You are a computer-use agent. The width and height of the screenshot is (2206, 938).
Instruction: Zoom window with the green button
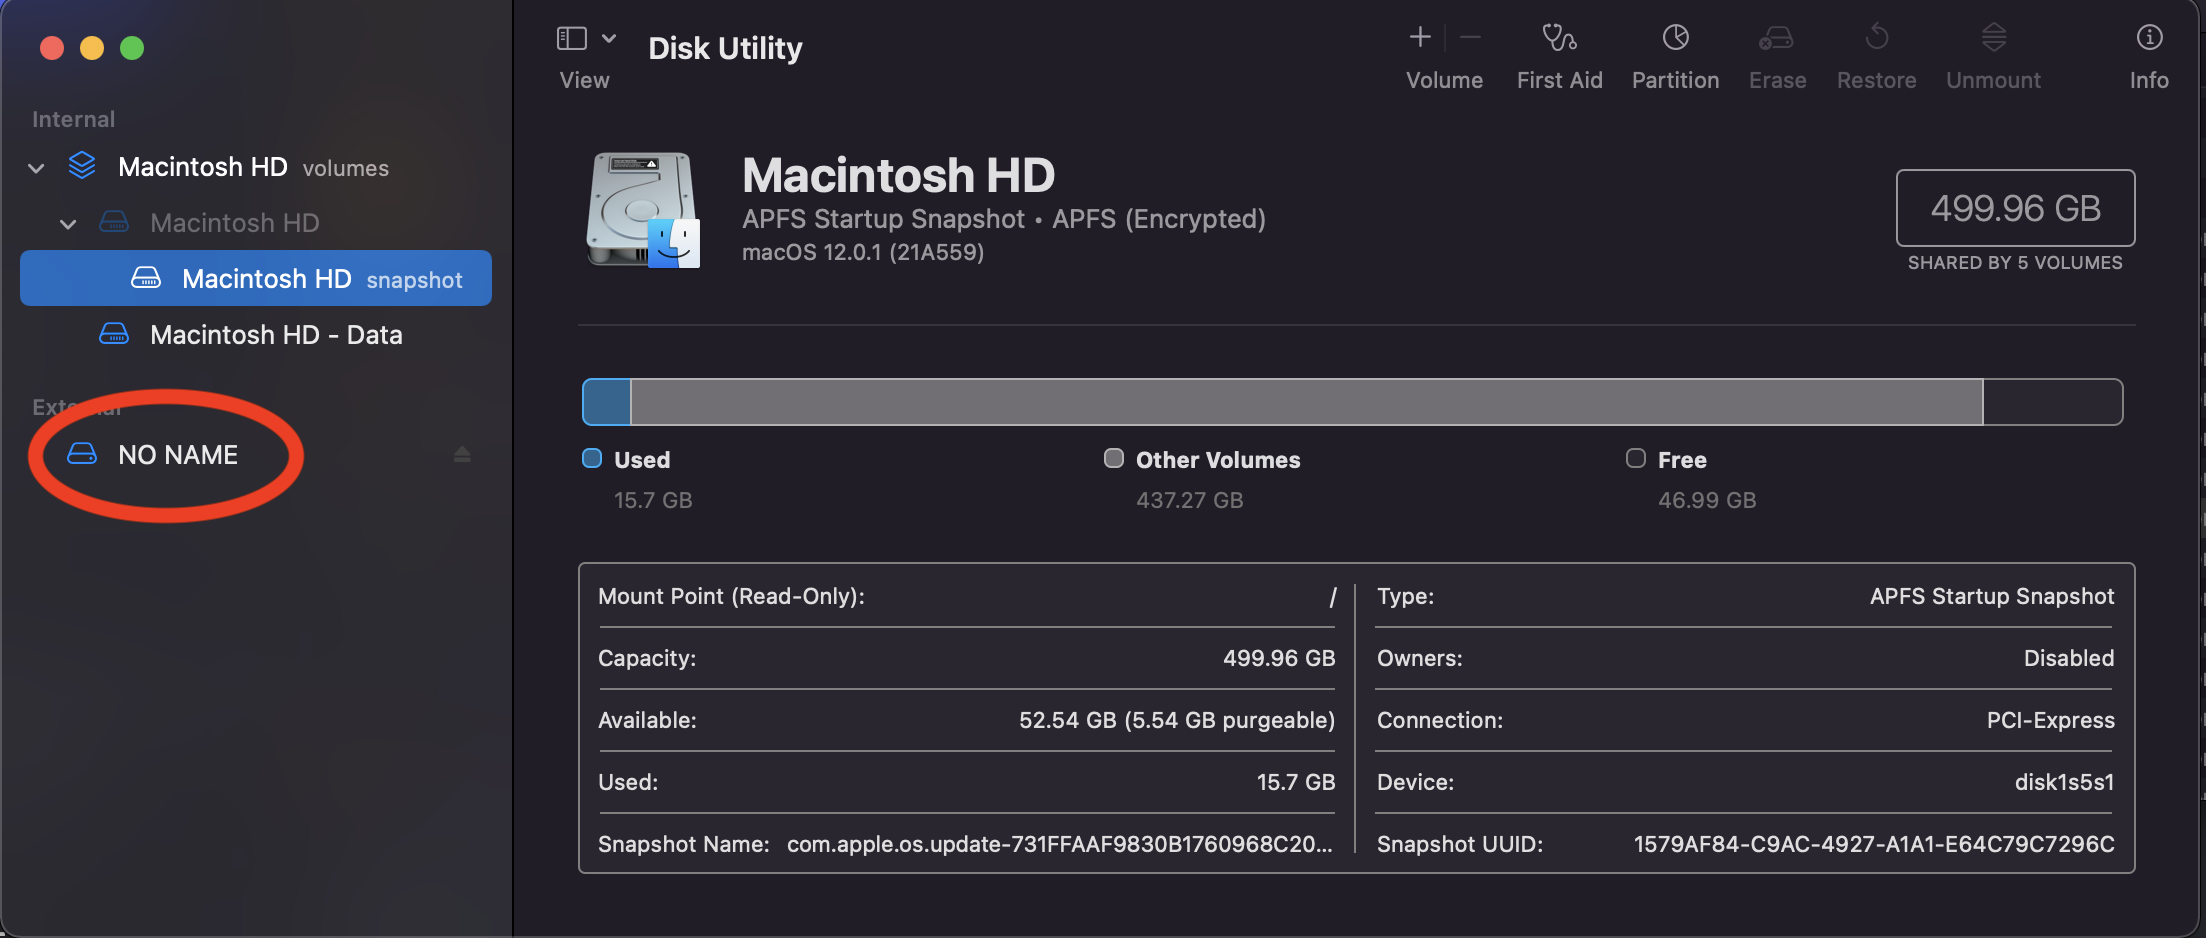(x=132, y=48)
